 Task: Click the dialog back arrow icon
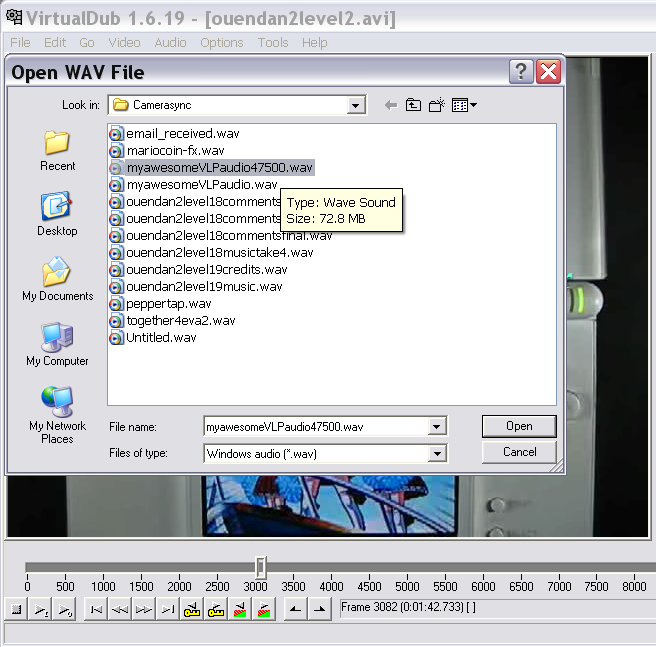point(391,105)
